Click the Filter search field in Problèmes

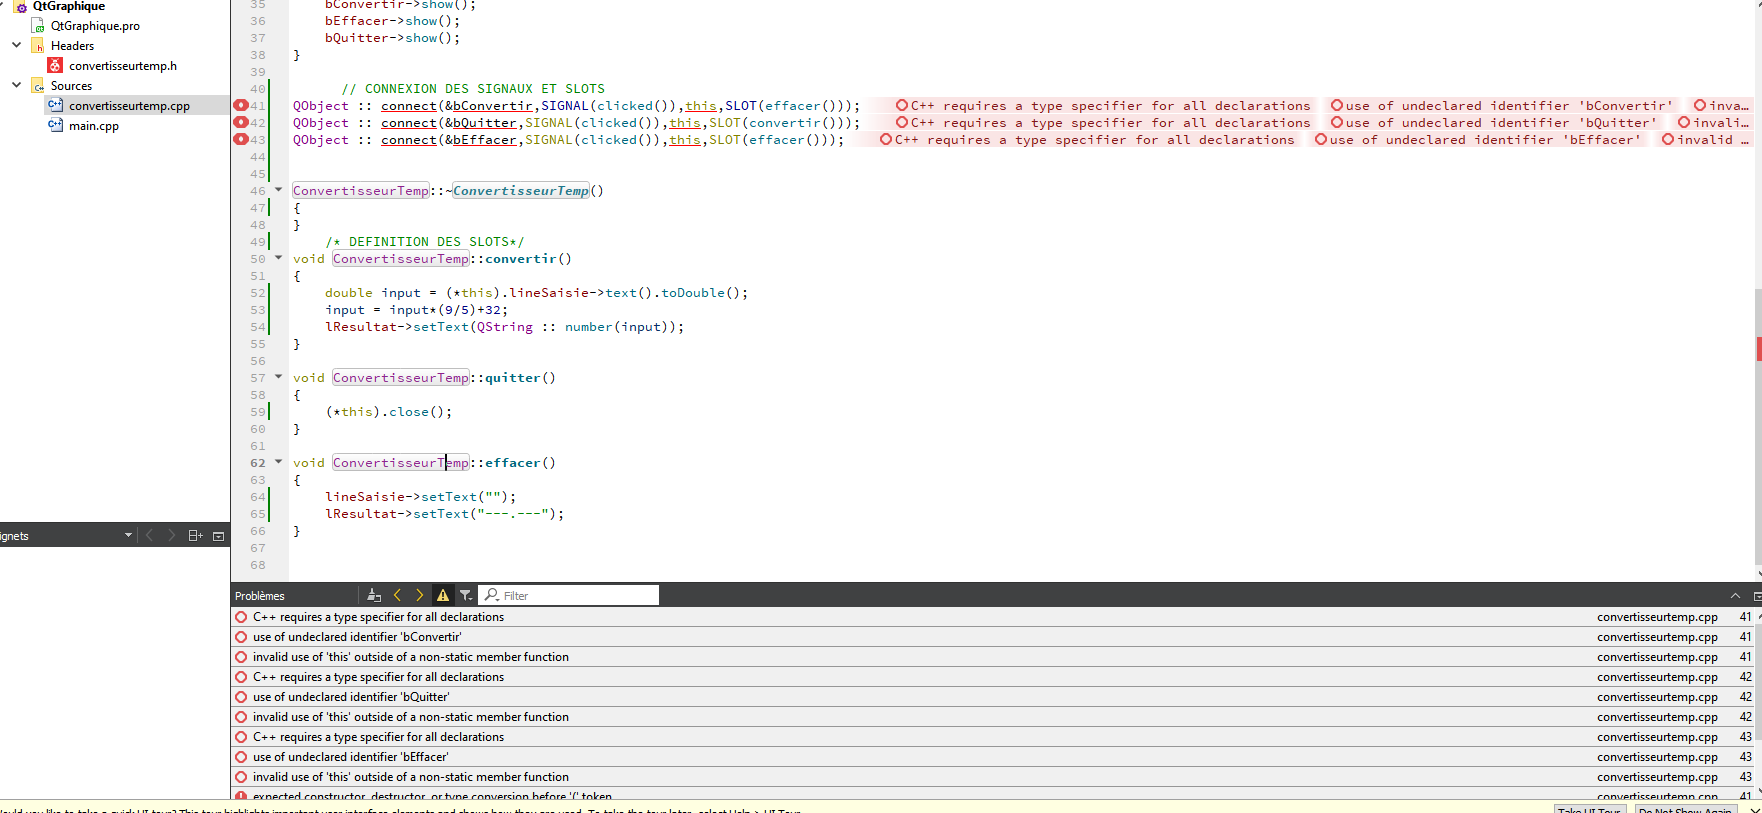[x=569, y=595]
